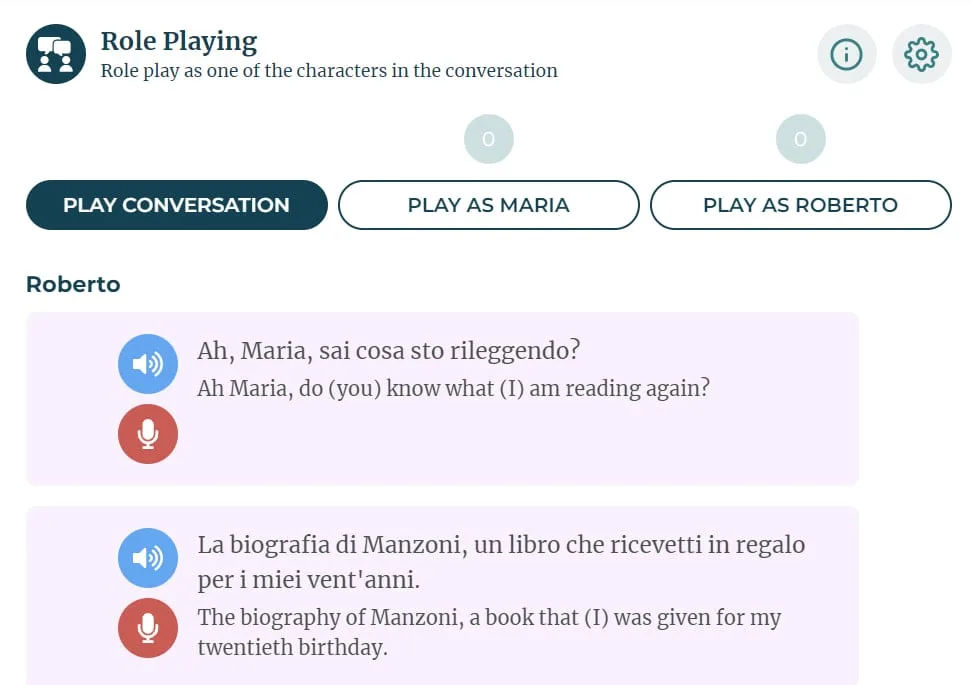Click Italian sentence "Ah, Maria, sai cosa sto rileggendo?"

[390, 352]
